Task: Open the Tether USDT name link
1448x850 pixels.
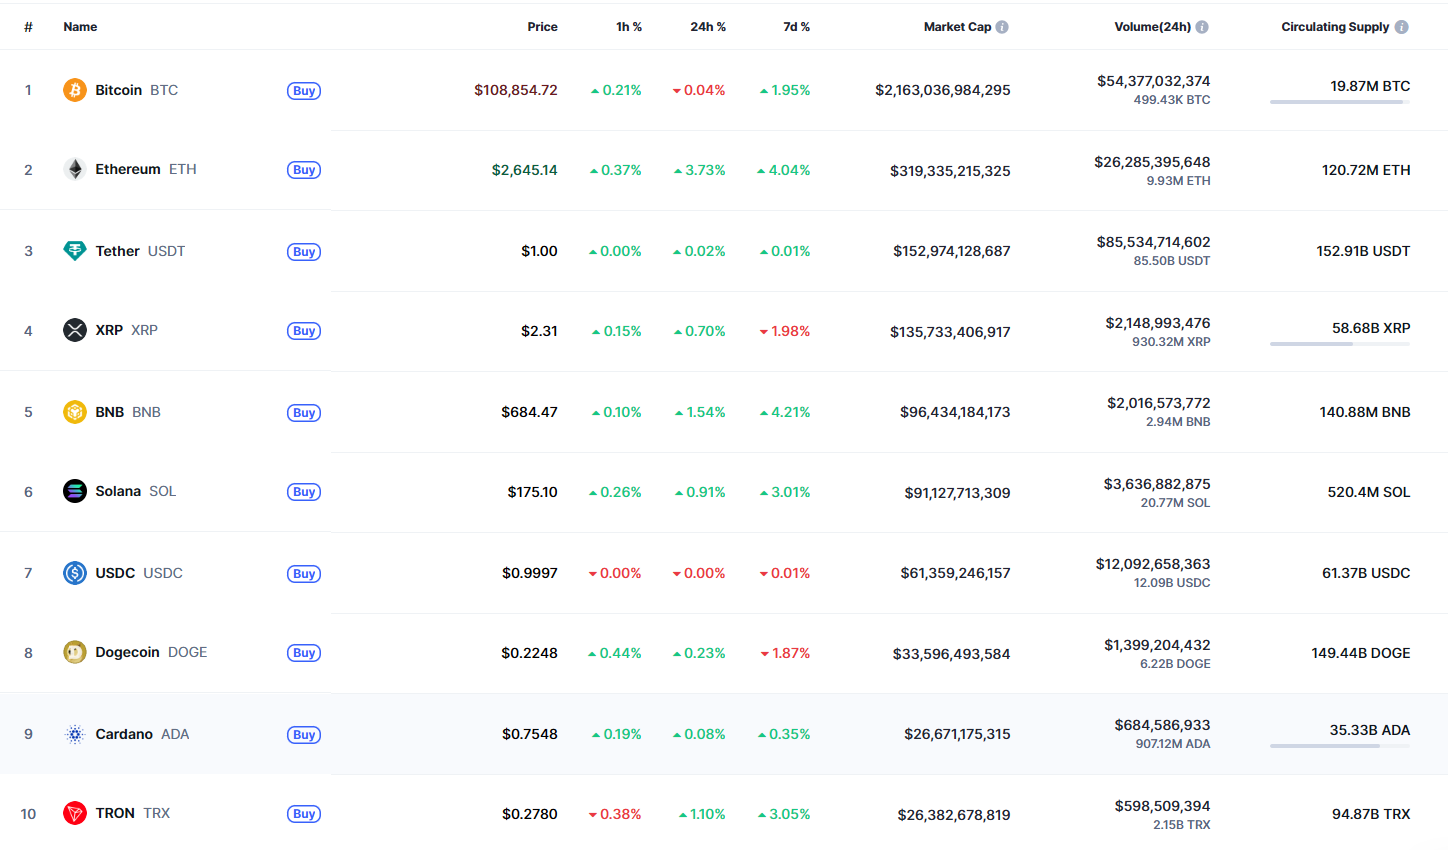Action: 140,251
